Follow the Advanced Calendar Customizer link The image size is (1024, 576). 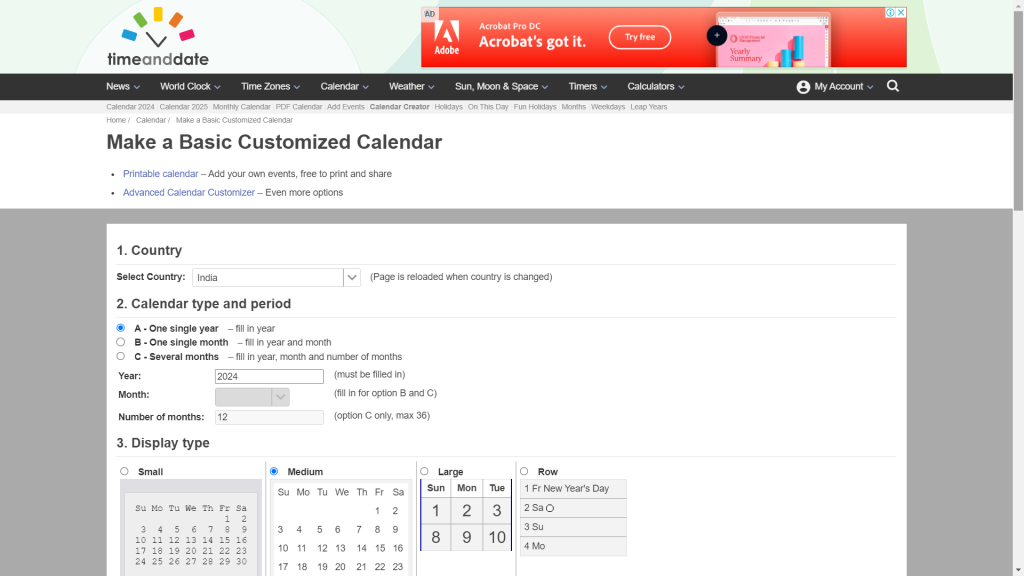point(188,193)
